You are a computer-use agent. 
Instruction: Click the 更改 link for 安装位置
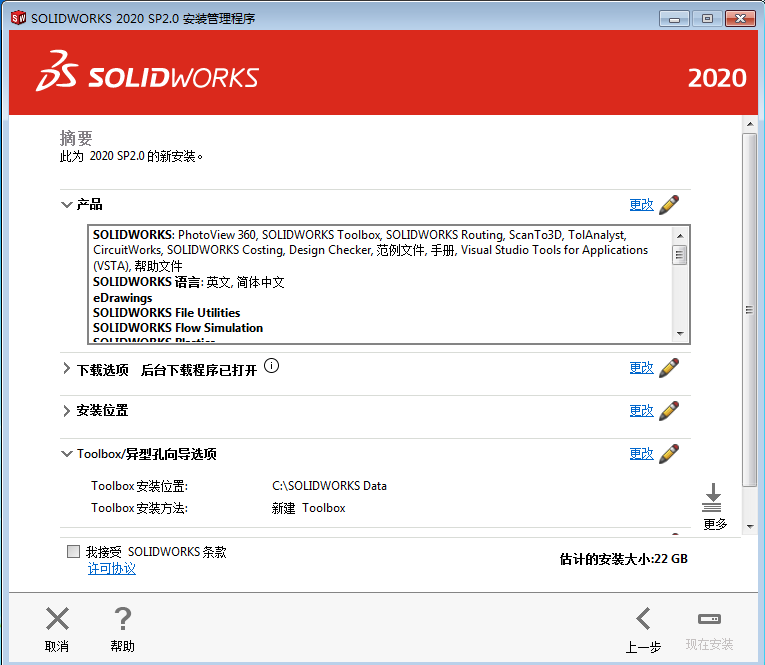click(x=641, y=410)
